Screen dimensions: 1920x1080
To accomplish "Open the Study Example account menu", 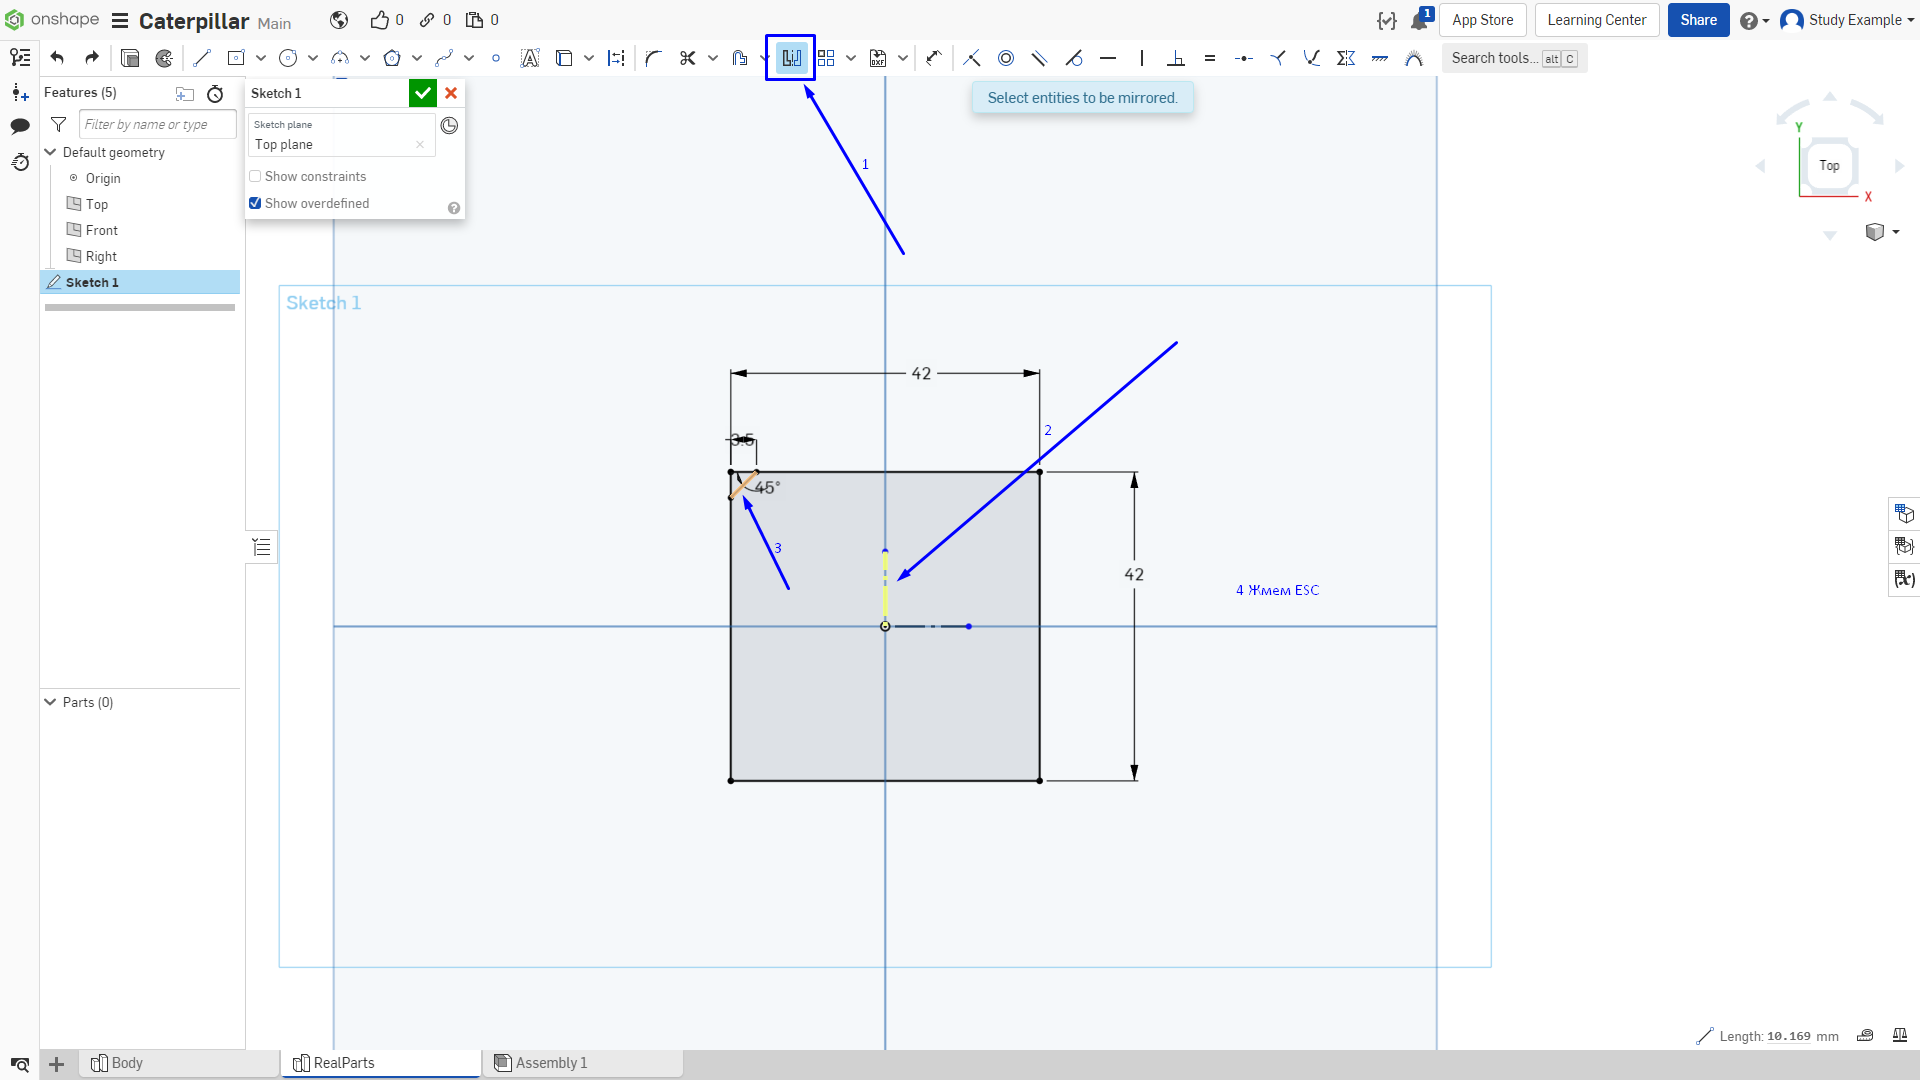I will 1847,20.
